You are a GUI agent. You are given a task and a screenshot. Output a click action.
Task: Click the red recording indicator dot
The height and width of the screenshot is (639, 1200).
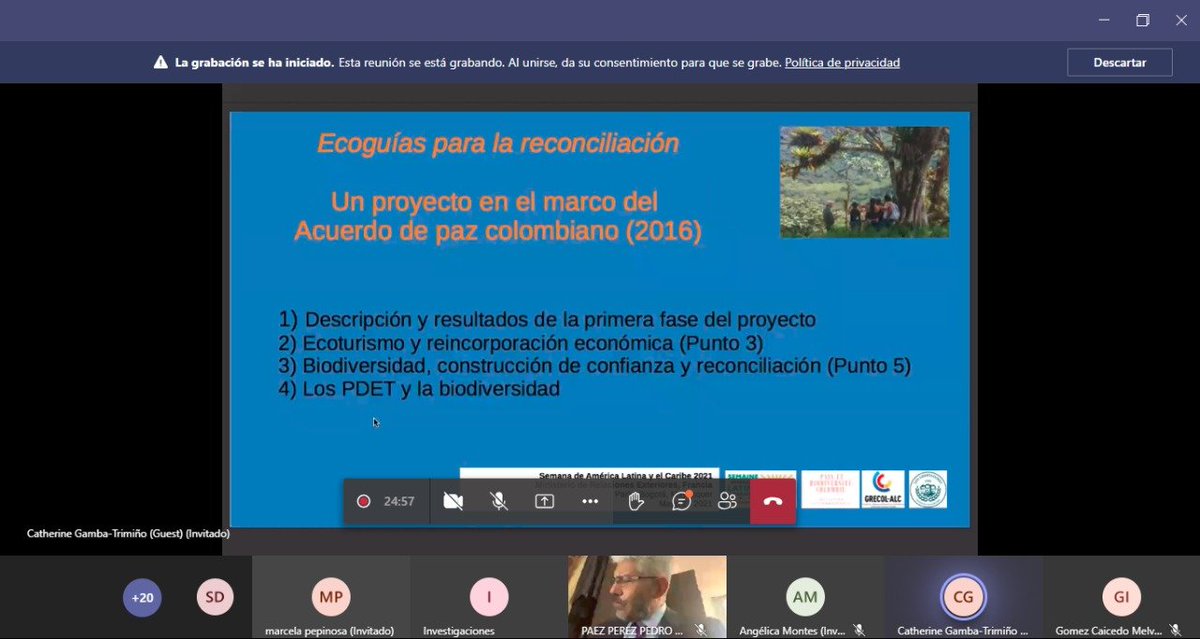(364, 501)
